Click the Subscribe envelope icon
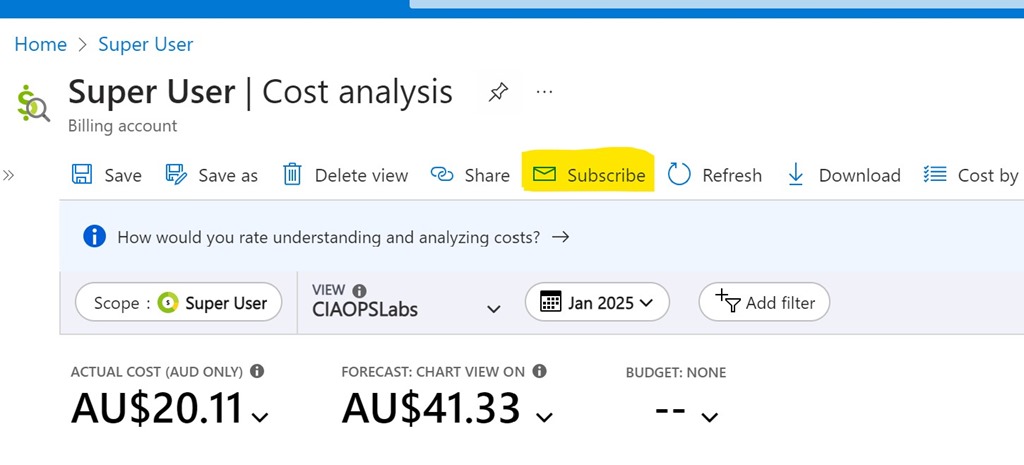 click(544, 175)
